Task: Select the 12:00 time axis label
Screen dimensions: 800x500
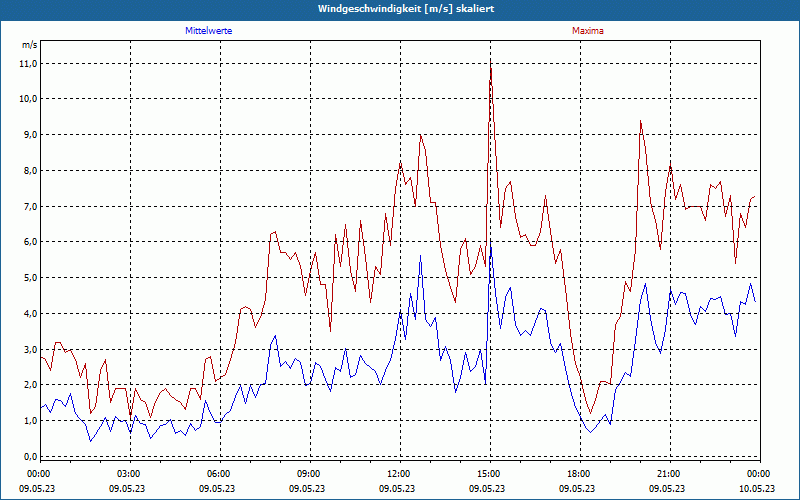Action: click(x=400, y=474)
